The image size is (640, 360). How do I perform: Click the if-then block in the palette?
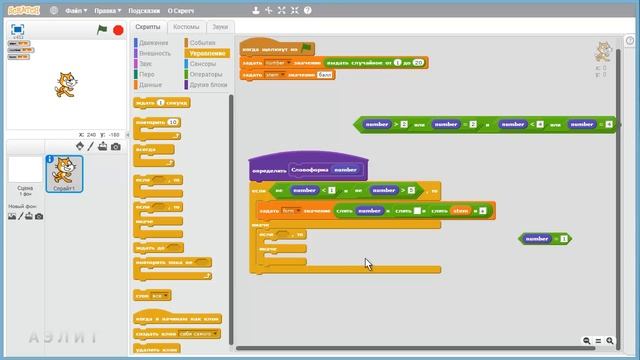click(158, 187)
